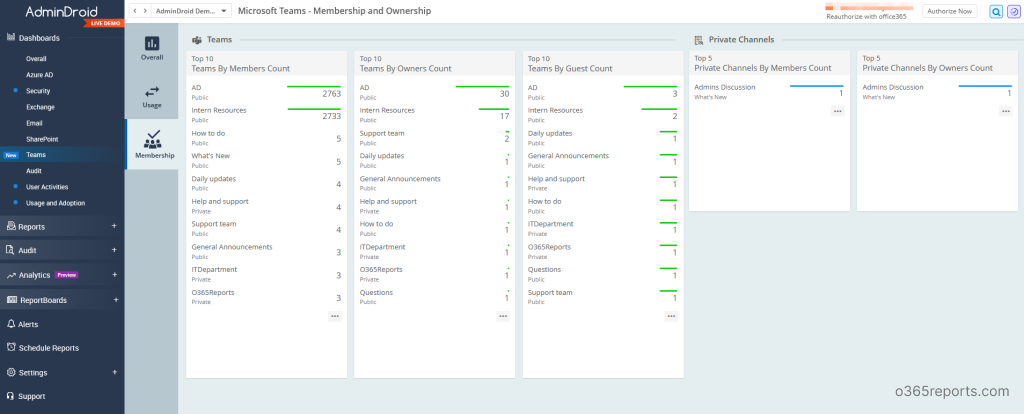Expand the Analytics section plus sign
The height and width of the screenshot is (414, 1024).
(x=114, y=275)
